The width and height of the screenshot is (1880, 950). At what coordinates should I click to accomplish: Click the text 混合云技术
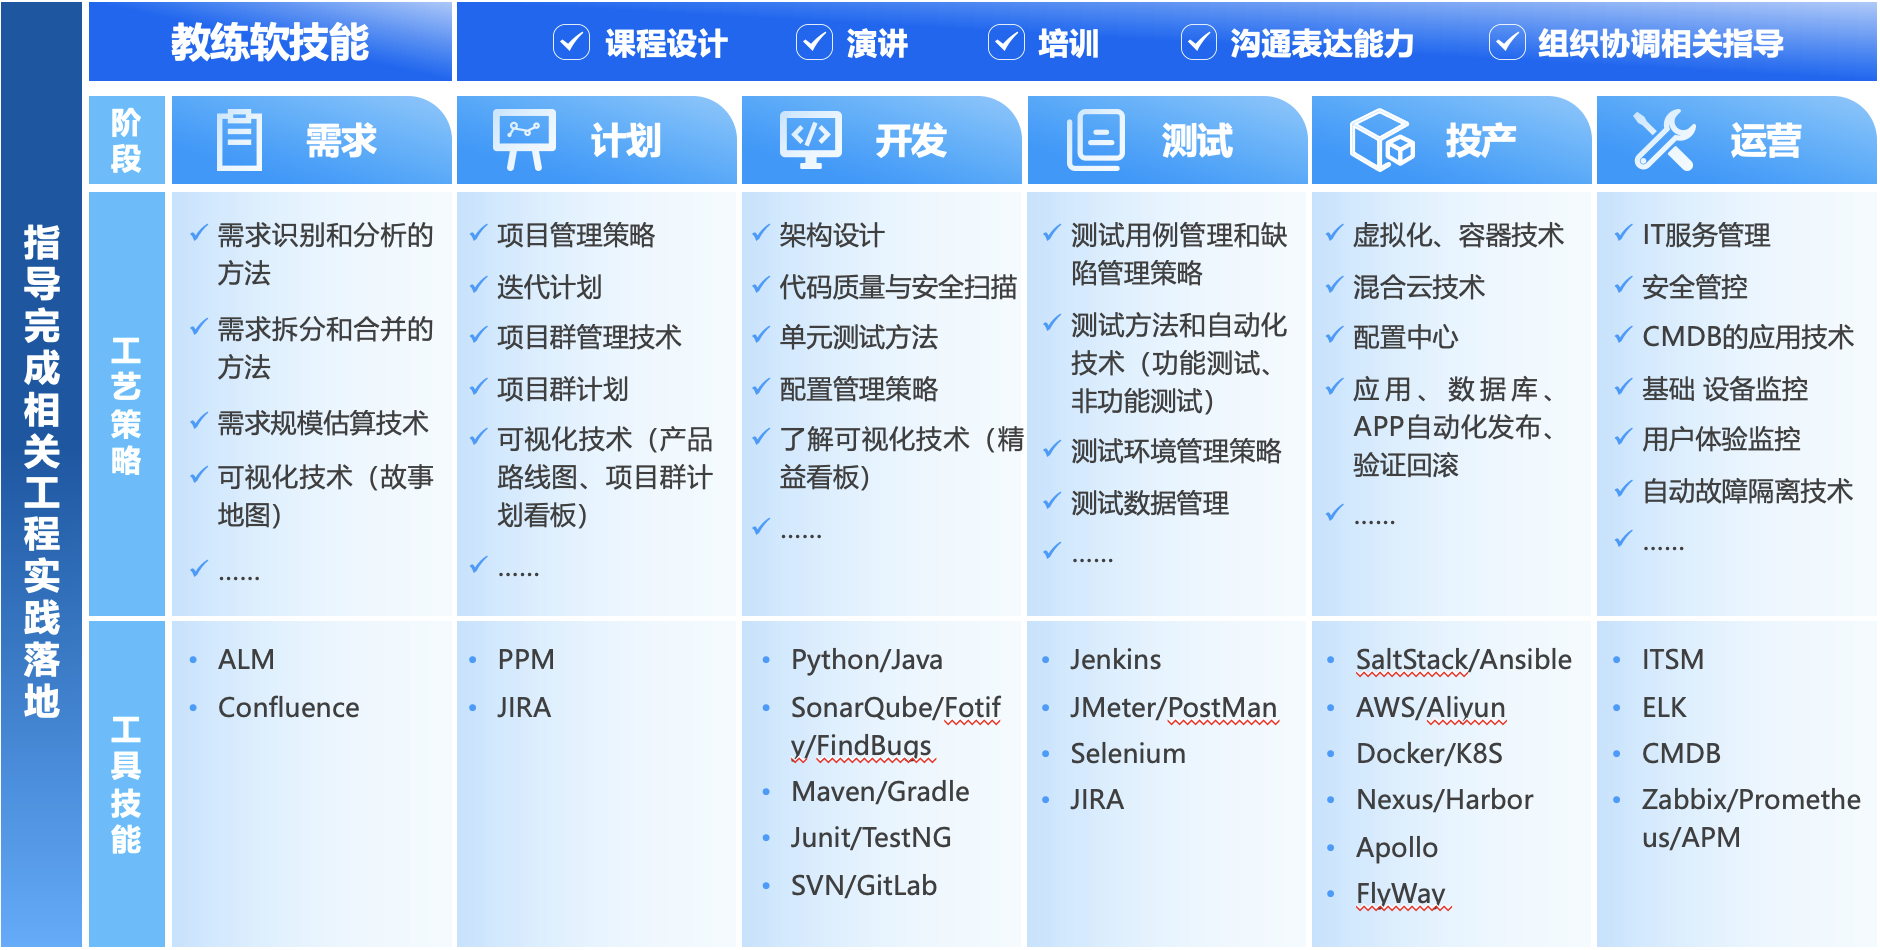pyautogui.click(x=1419, y=287)
